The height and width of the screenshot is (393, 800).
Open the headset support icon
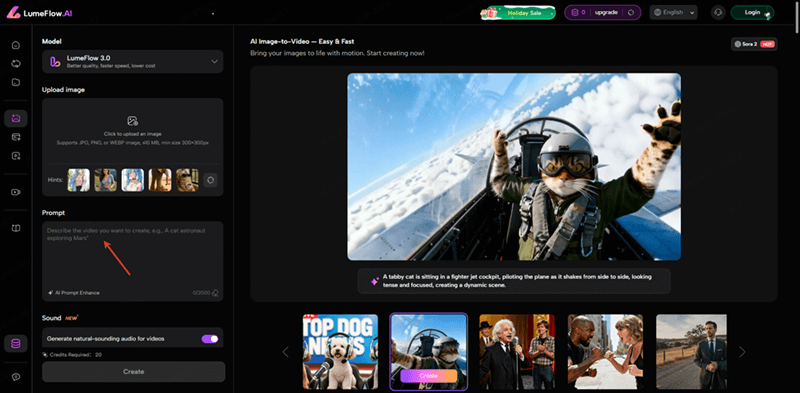point(718,13)
